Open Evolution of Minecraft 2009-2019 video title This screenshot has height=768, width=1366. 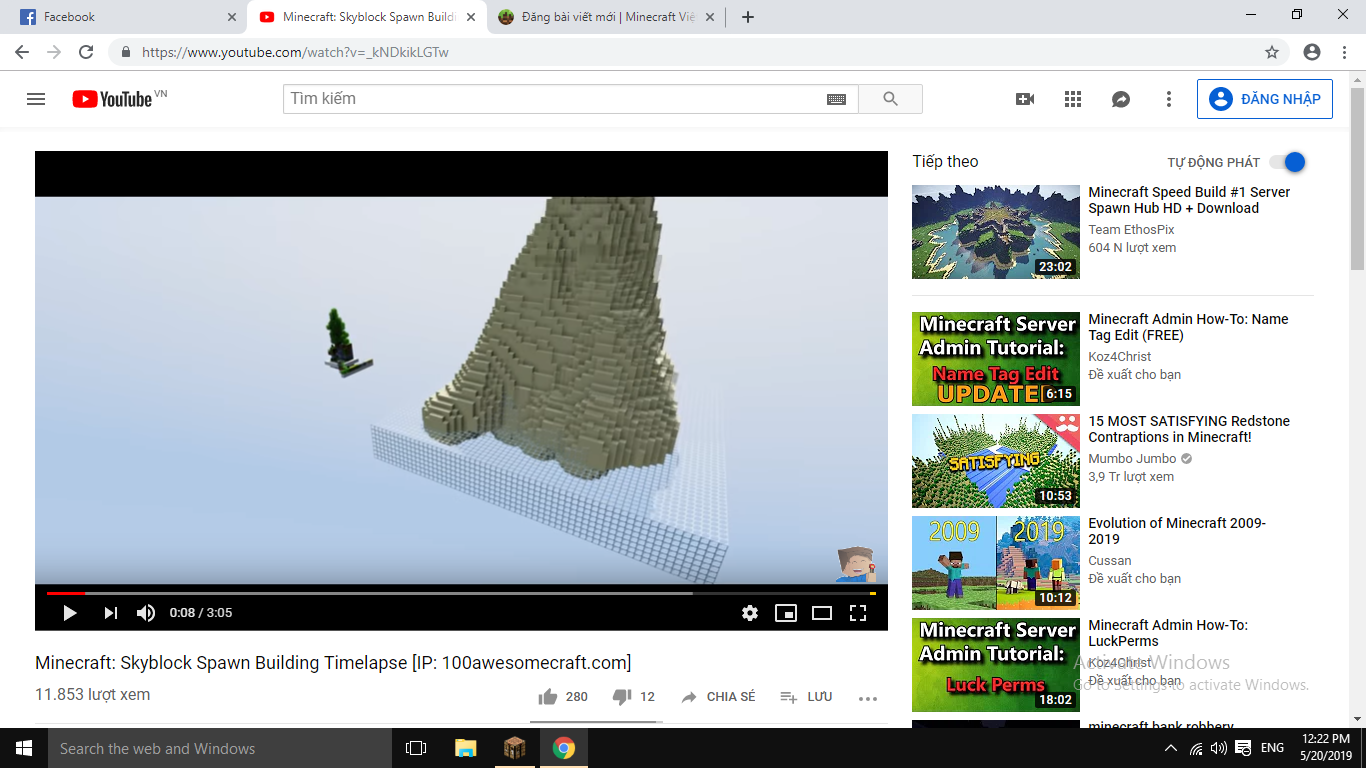pos(1177,531)
